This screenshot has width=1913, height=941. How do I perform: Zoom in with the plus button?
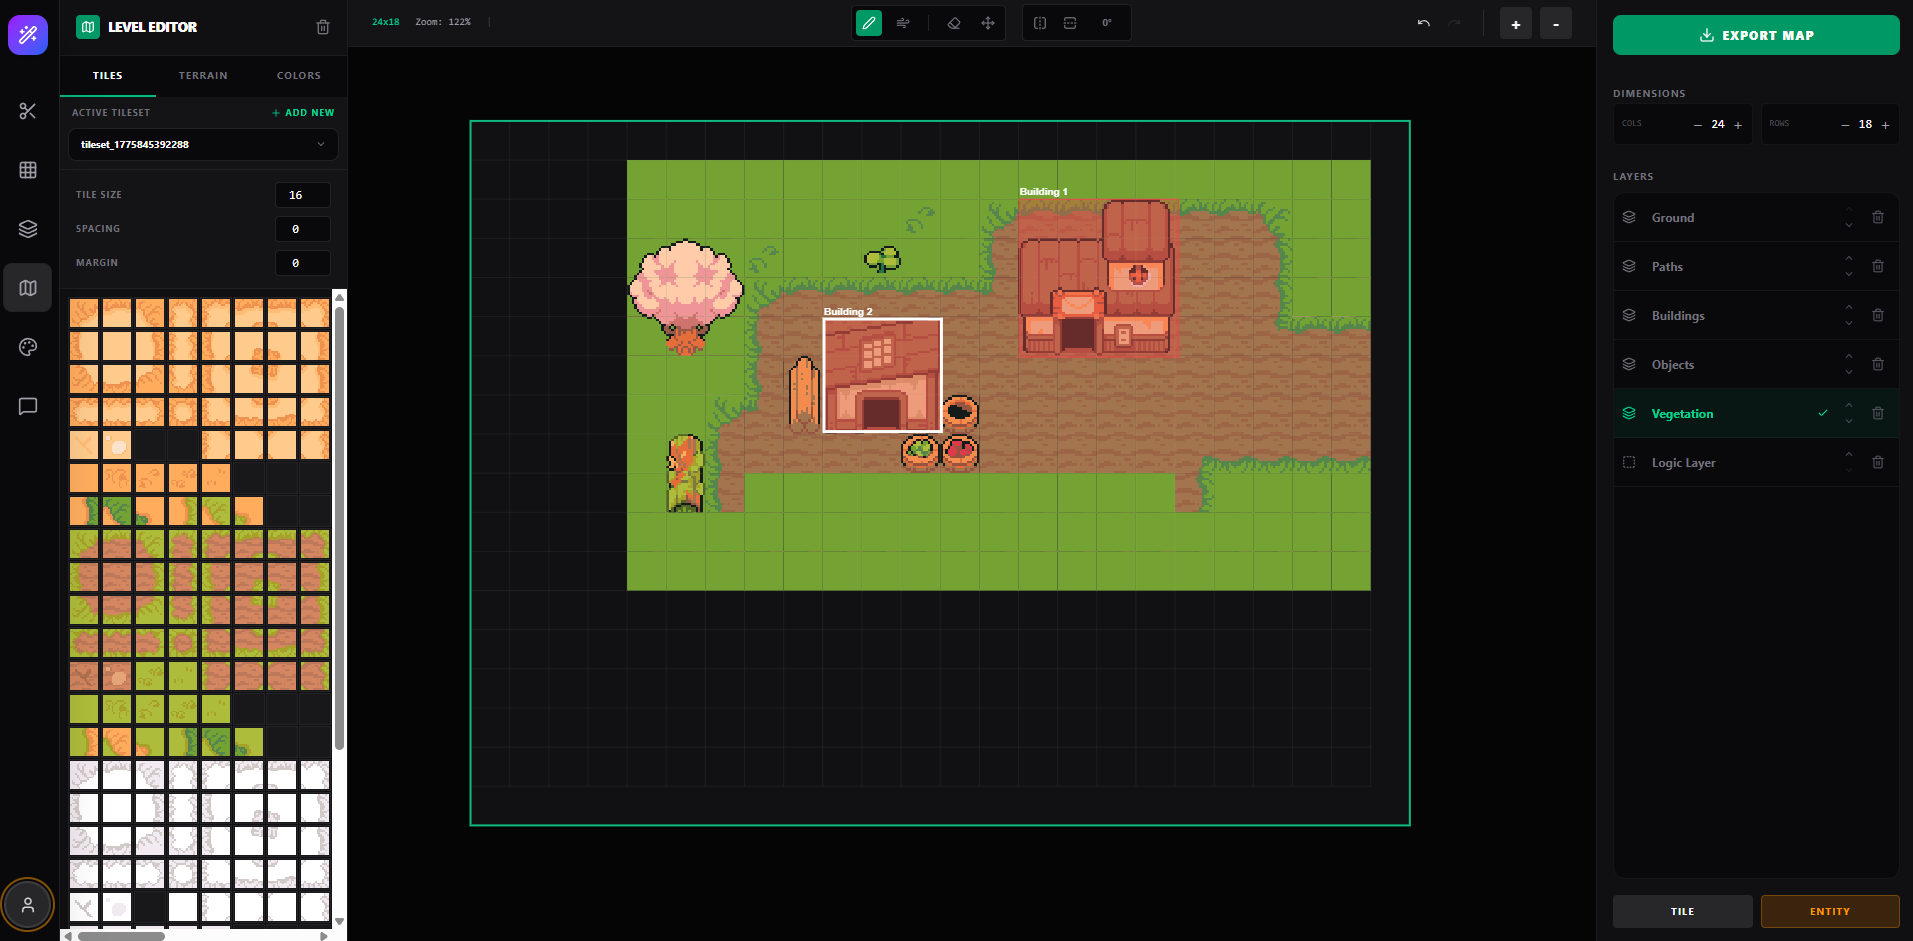click(1516, 24)
